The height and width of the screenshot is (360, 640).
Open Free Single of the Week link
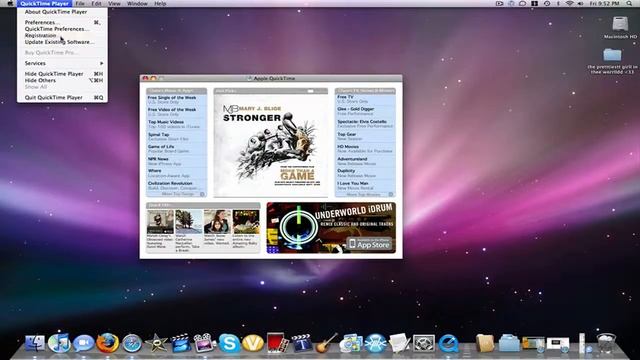[172, 98]
